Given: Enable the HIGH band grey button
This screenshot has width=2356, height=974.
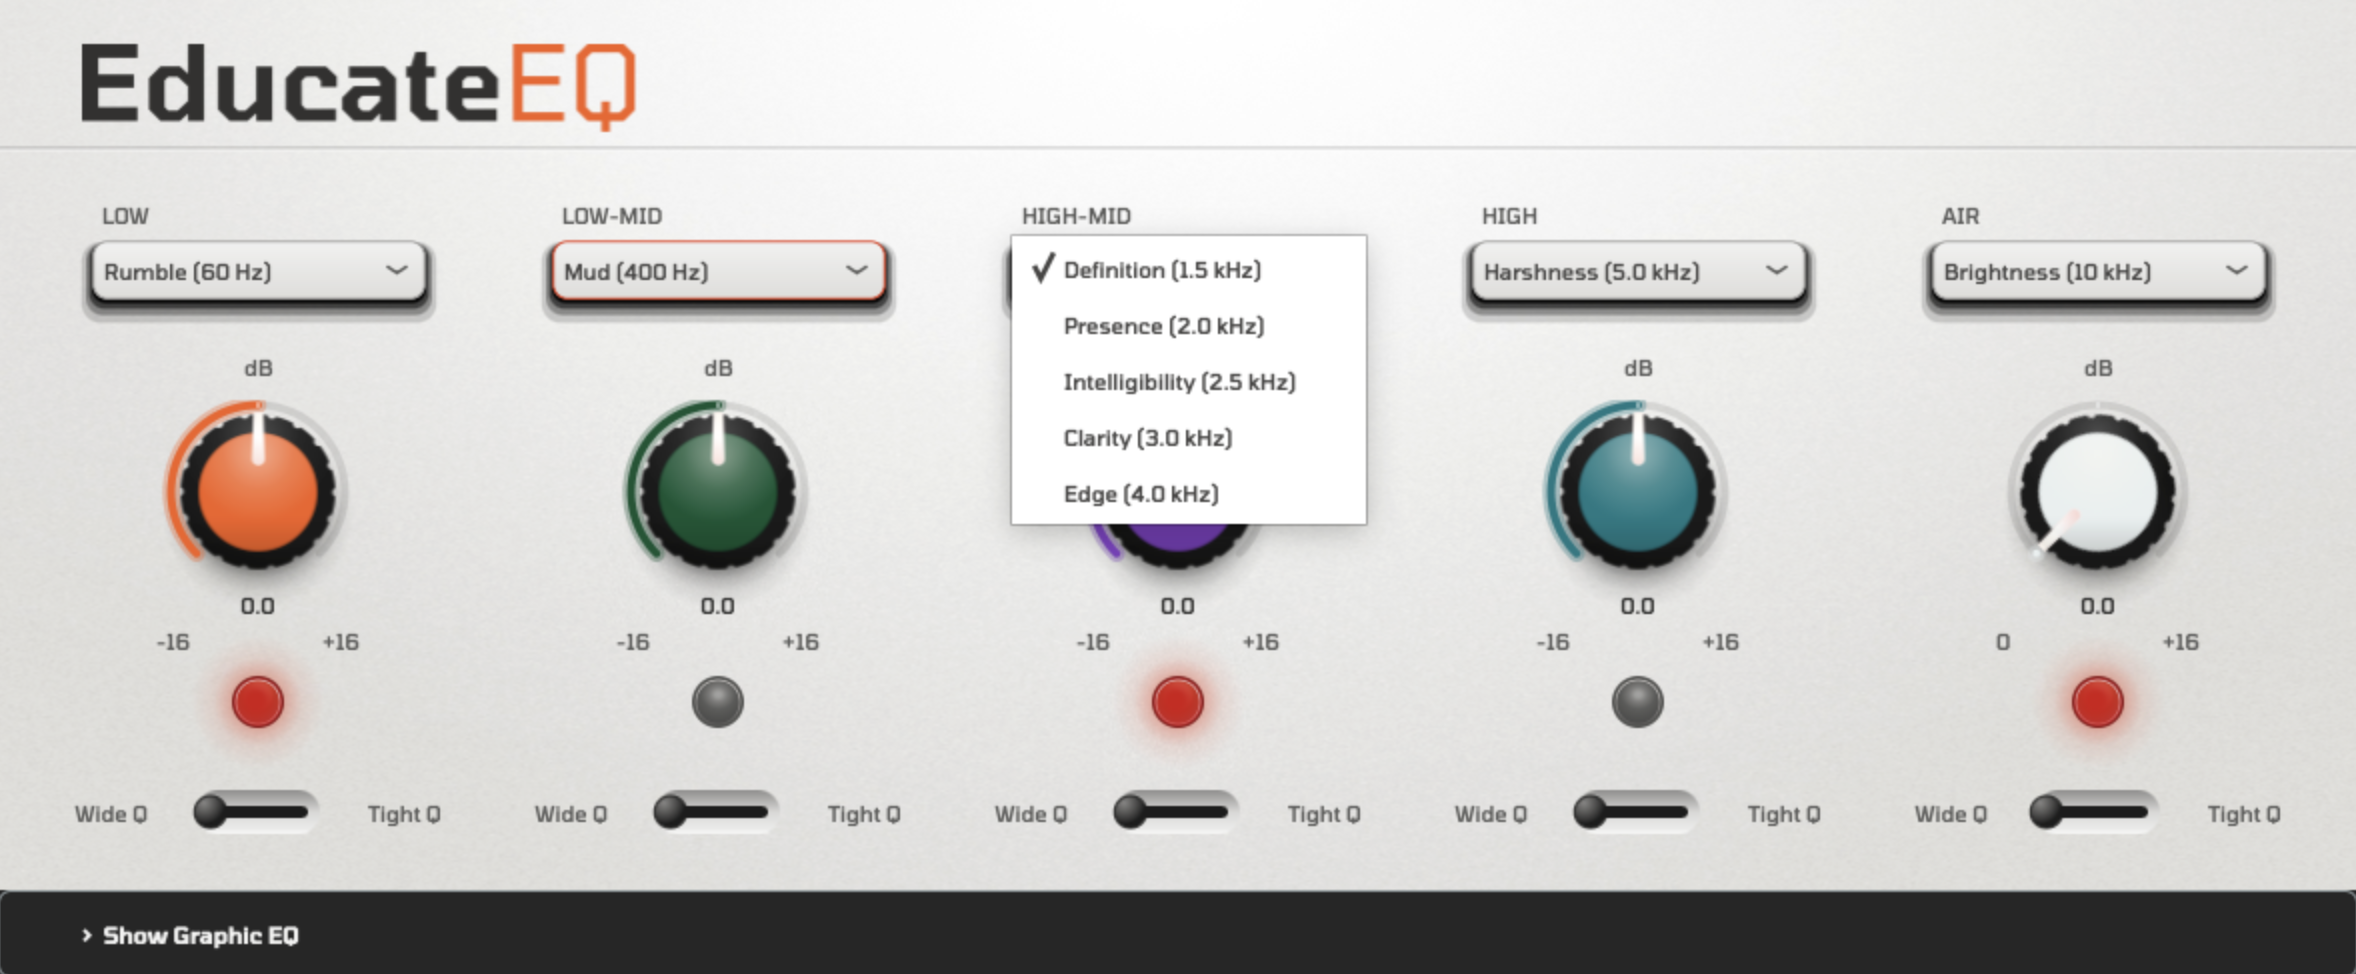Looking at the screenshot, I should 1637,701.
